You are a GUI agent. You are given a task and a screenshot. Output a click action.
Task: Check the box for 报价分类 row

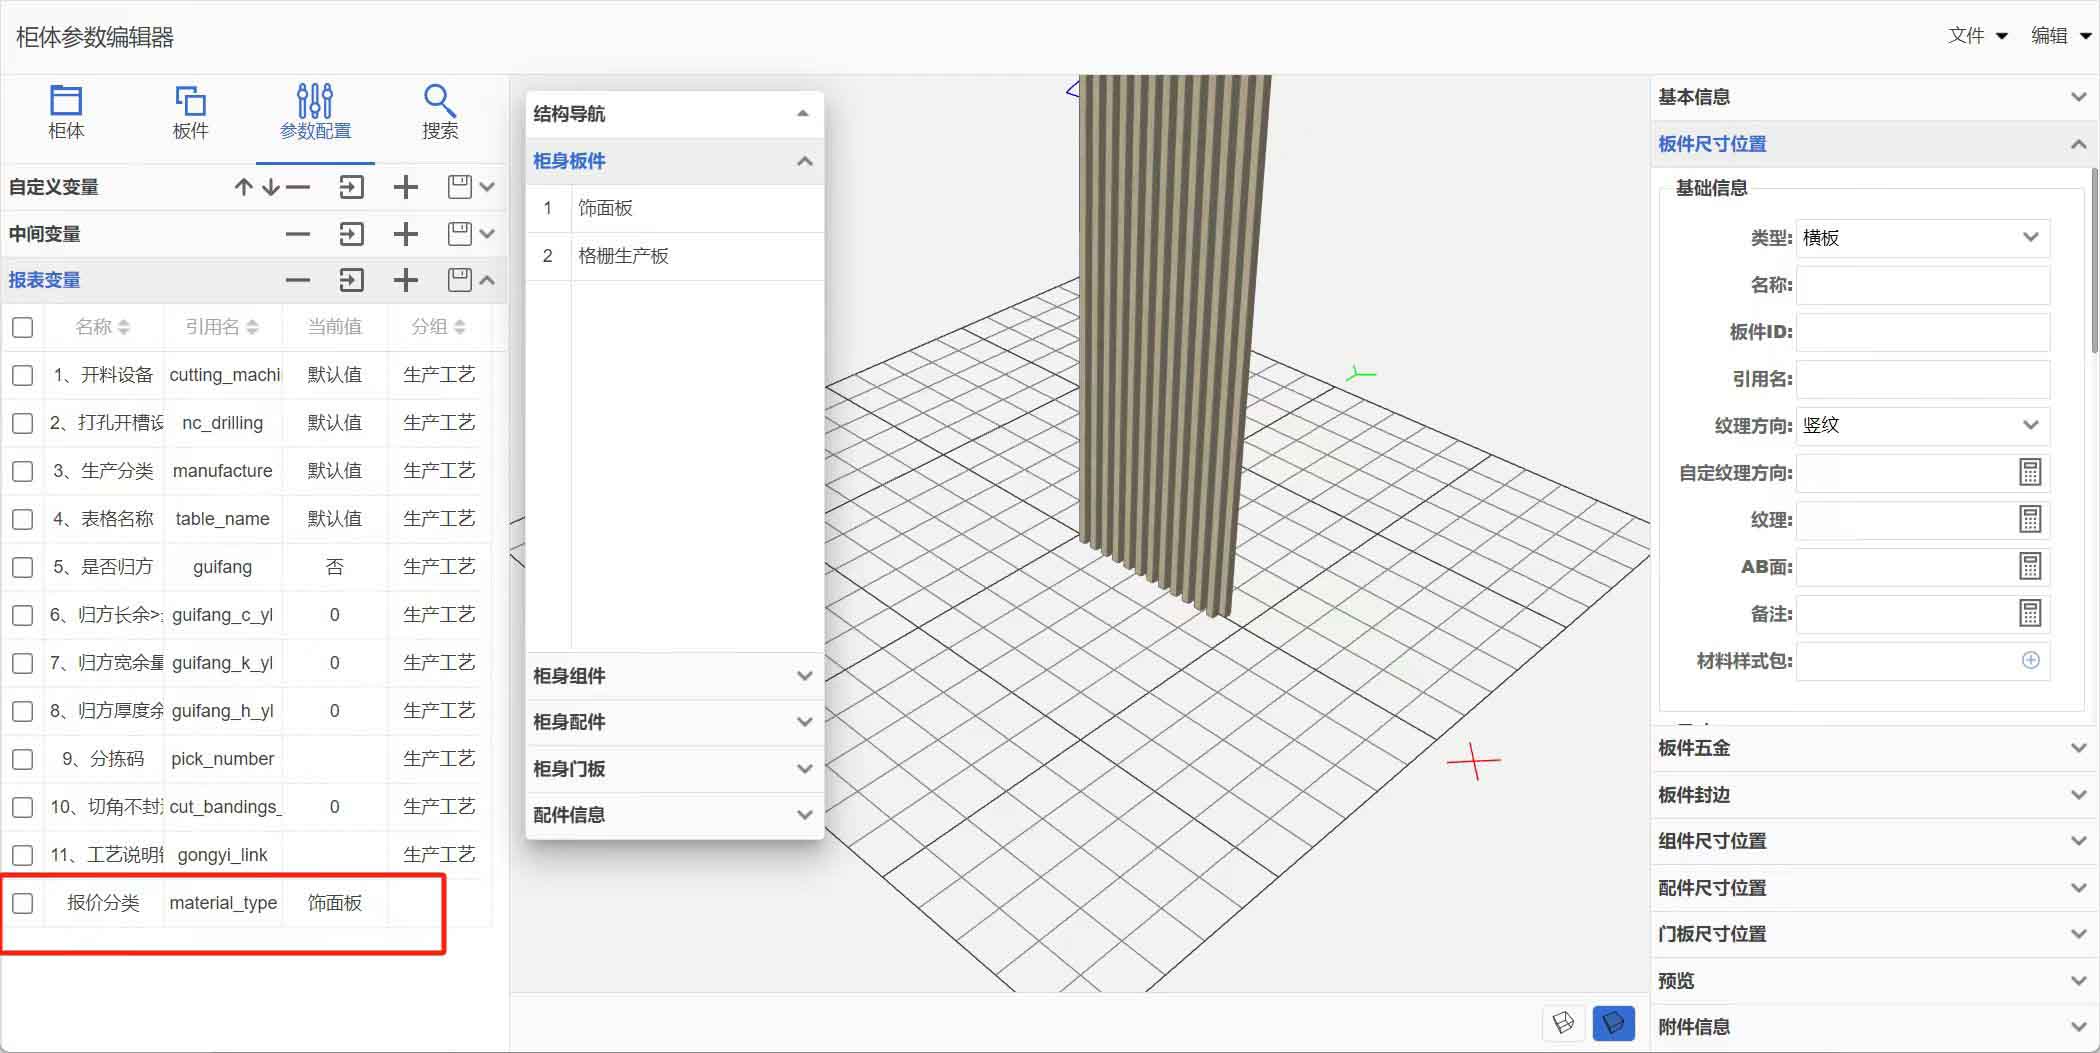(22, 903)
